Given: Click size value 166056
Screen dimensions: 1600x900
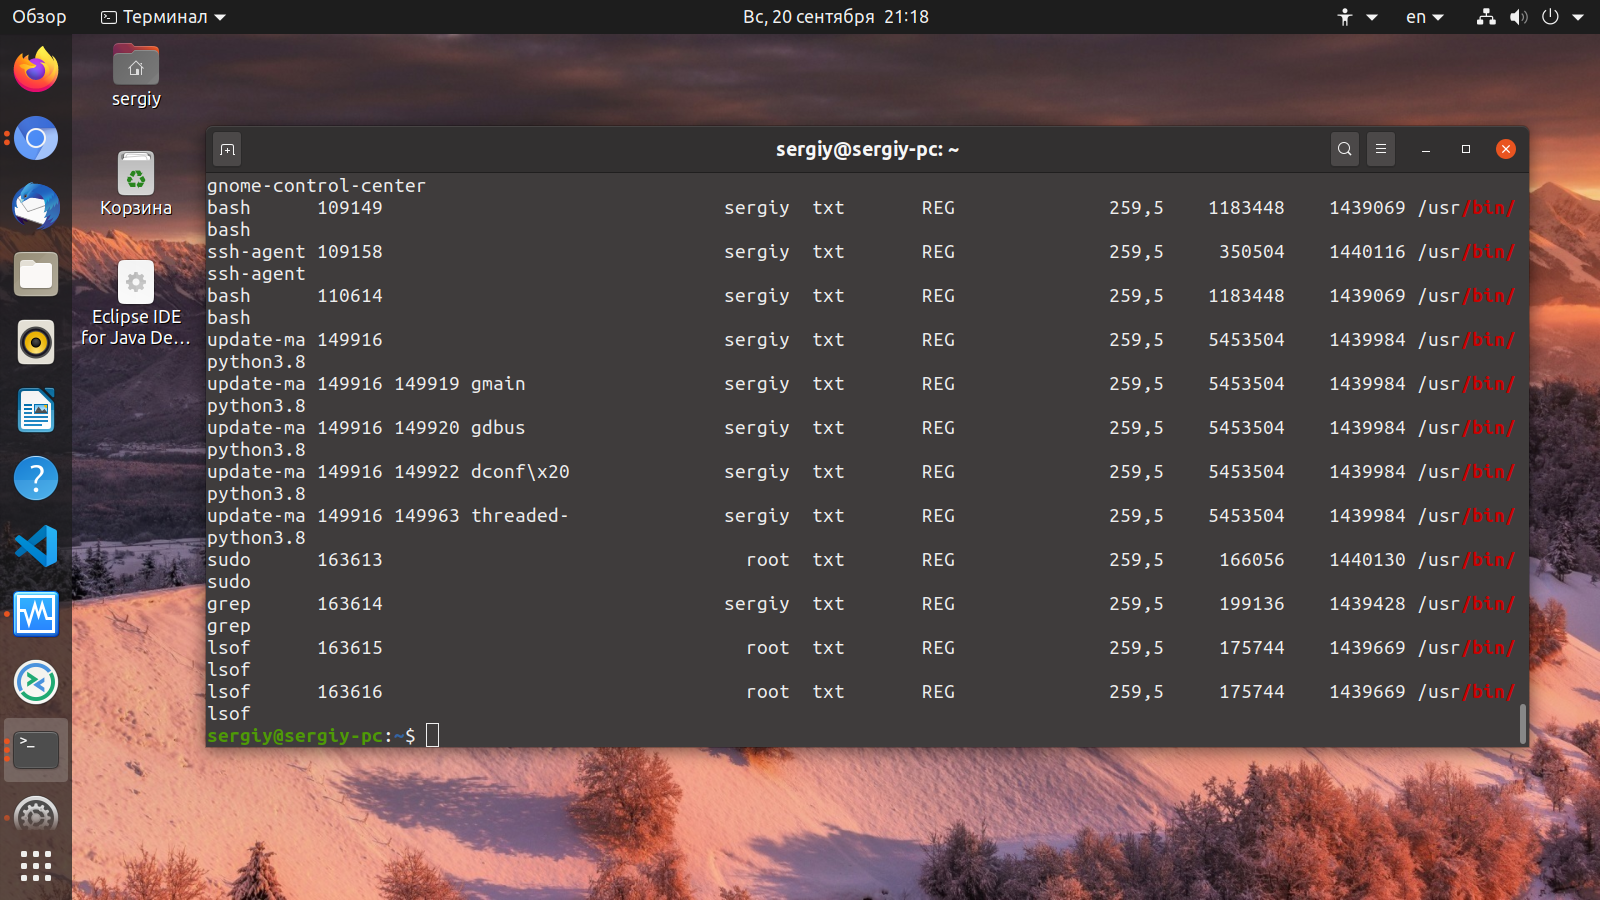Looking at the screenshot, I should [1252, 560].
